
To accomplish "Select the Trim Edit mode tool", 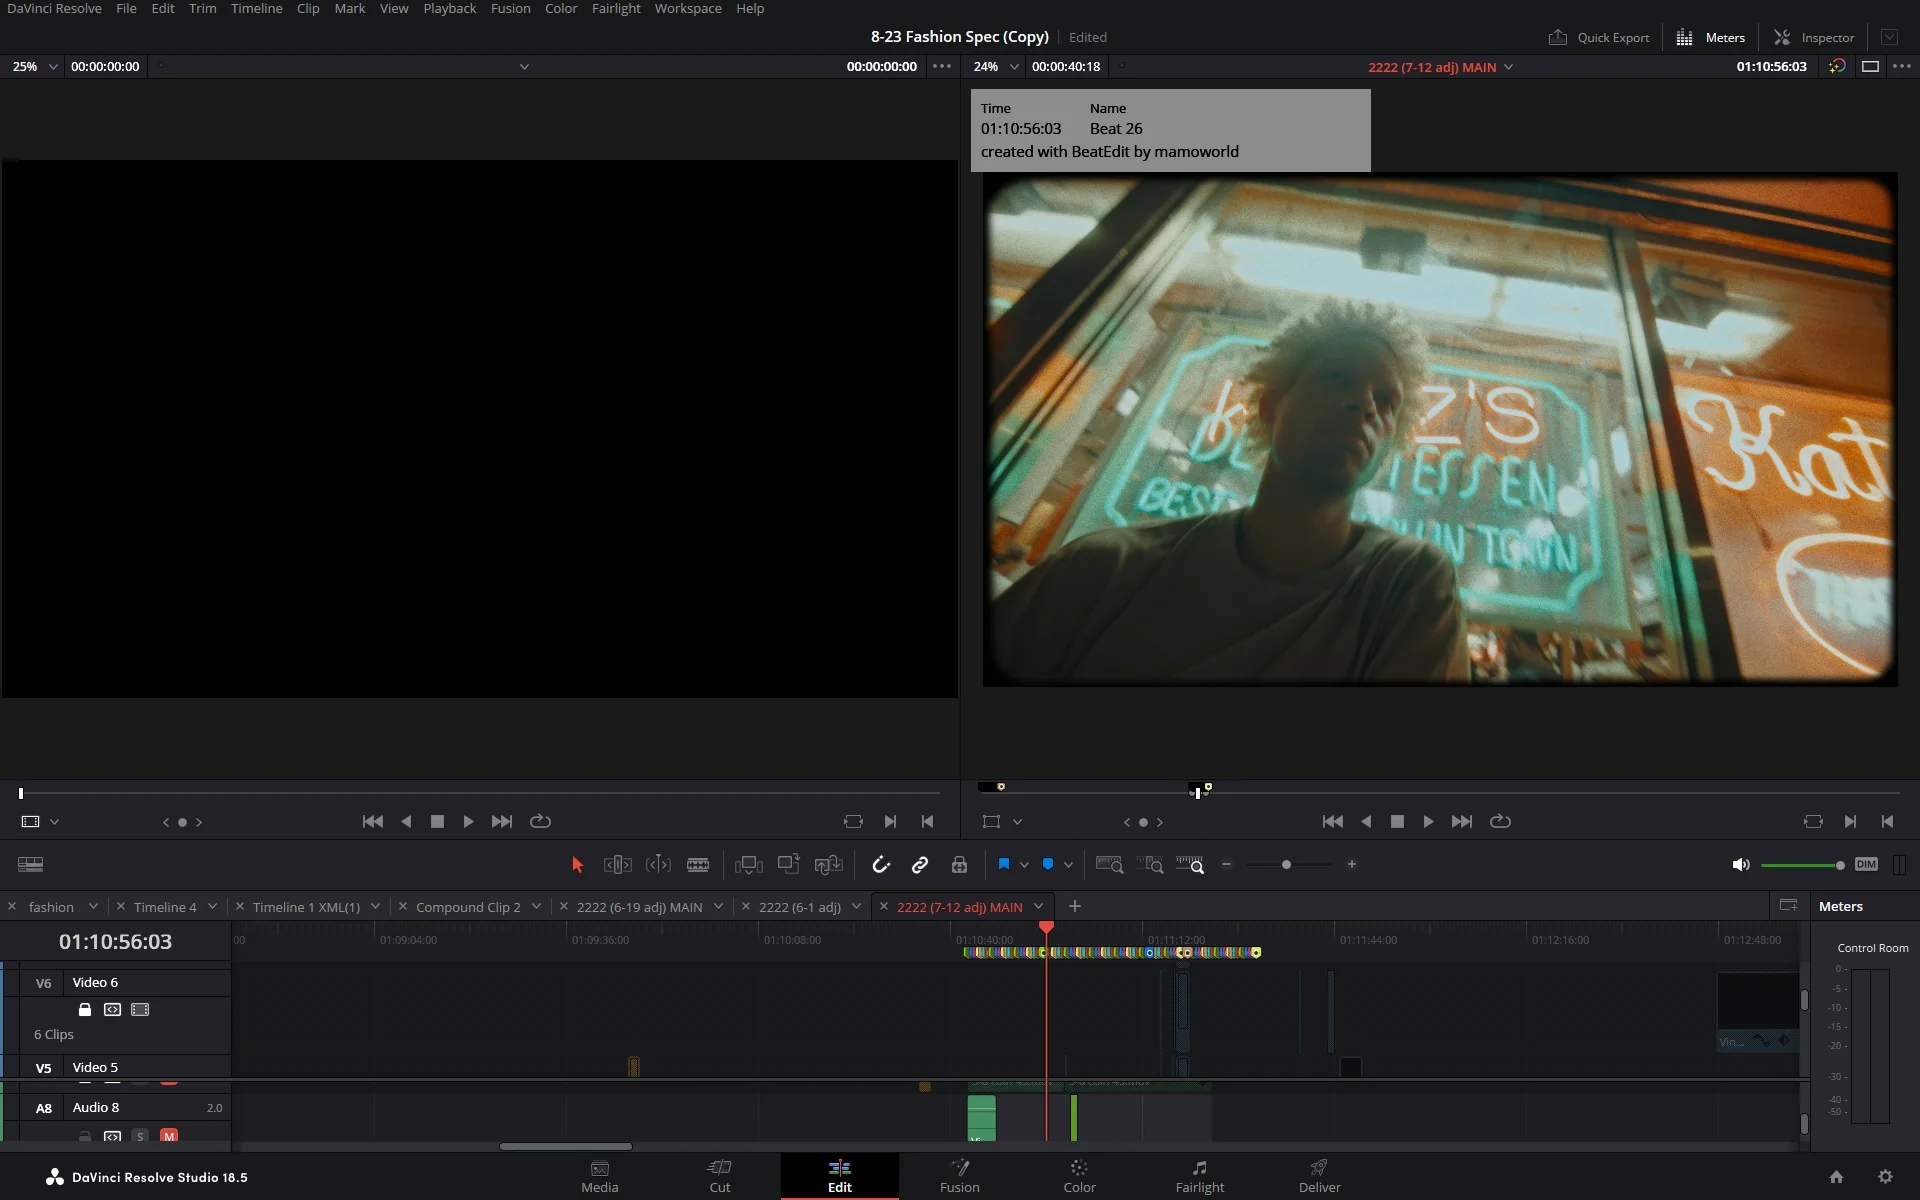I will 617,864.
